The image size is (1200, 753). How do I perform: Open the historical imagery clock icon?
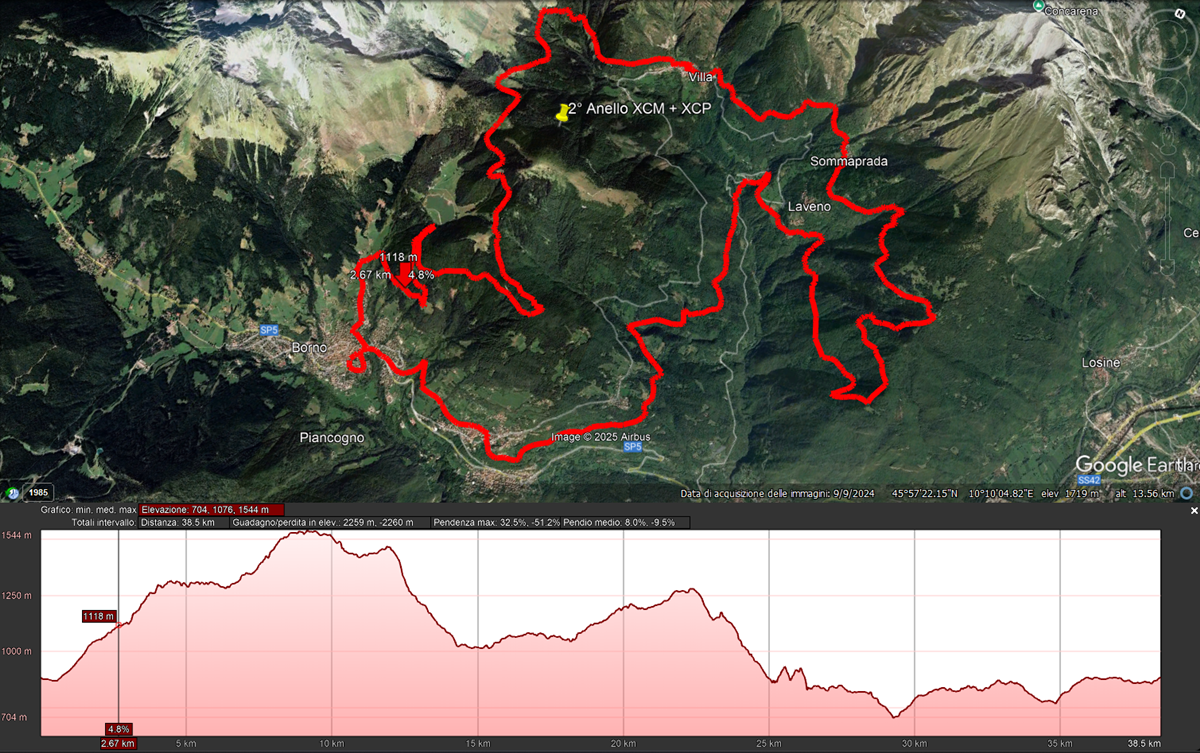pos(14,492)
